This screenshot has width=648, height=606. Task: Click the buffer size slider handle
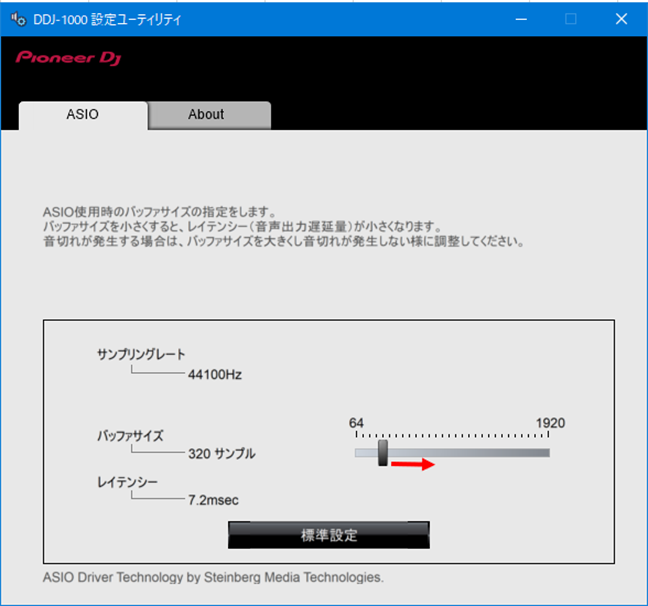click(383, 453)
